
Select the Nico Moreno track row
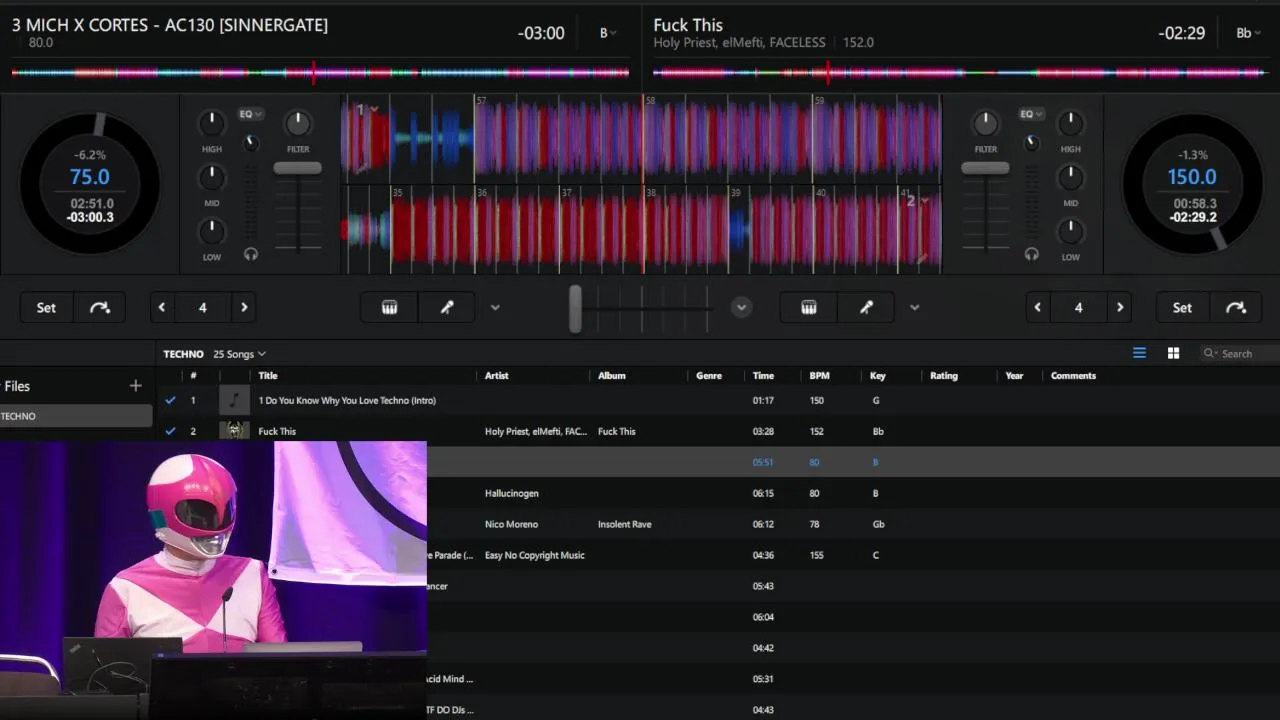click(x=853, y=524)
